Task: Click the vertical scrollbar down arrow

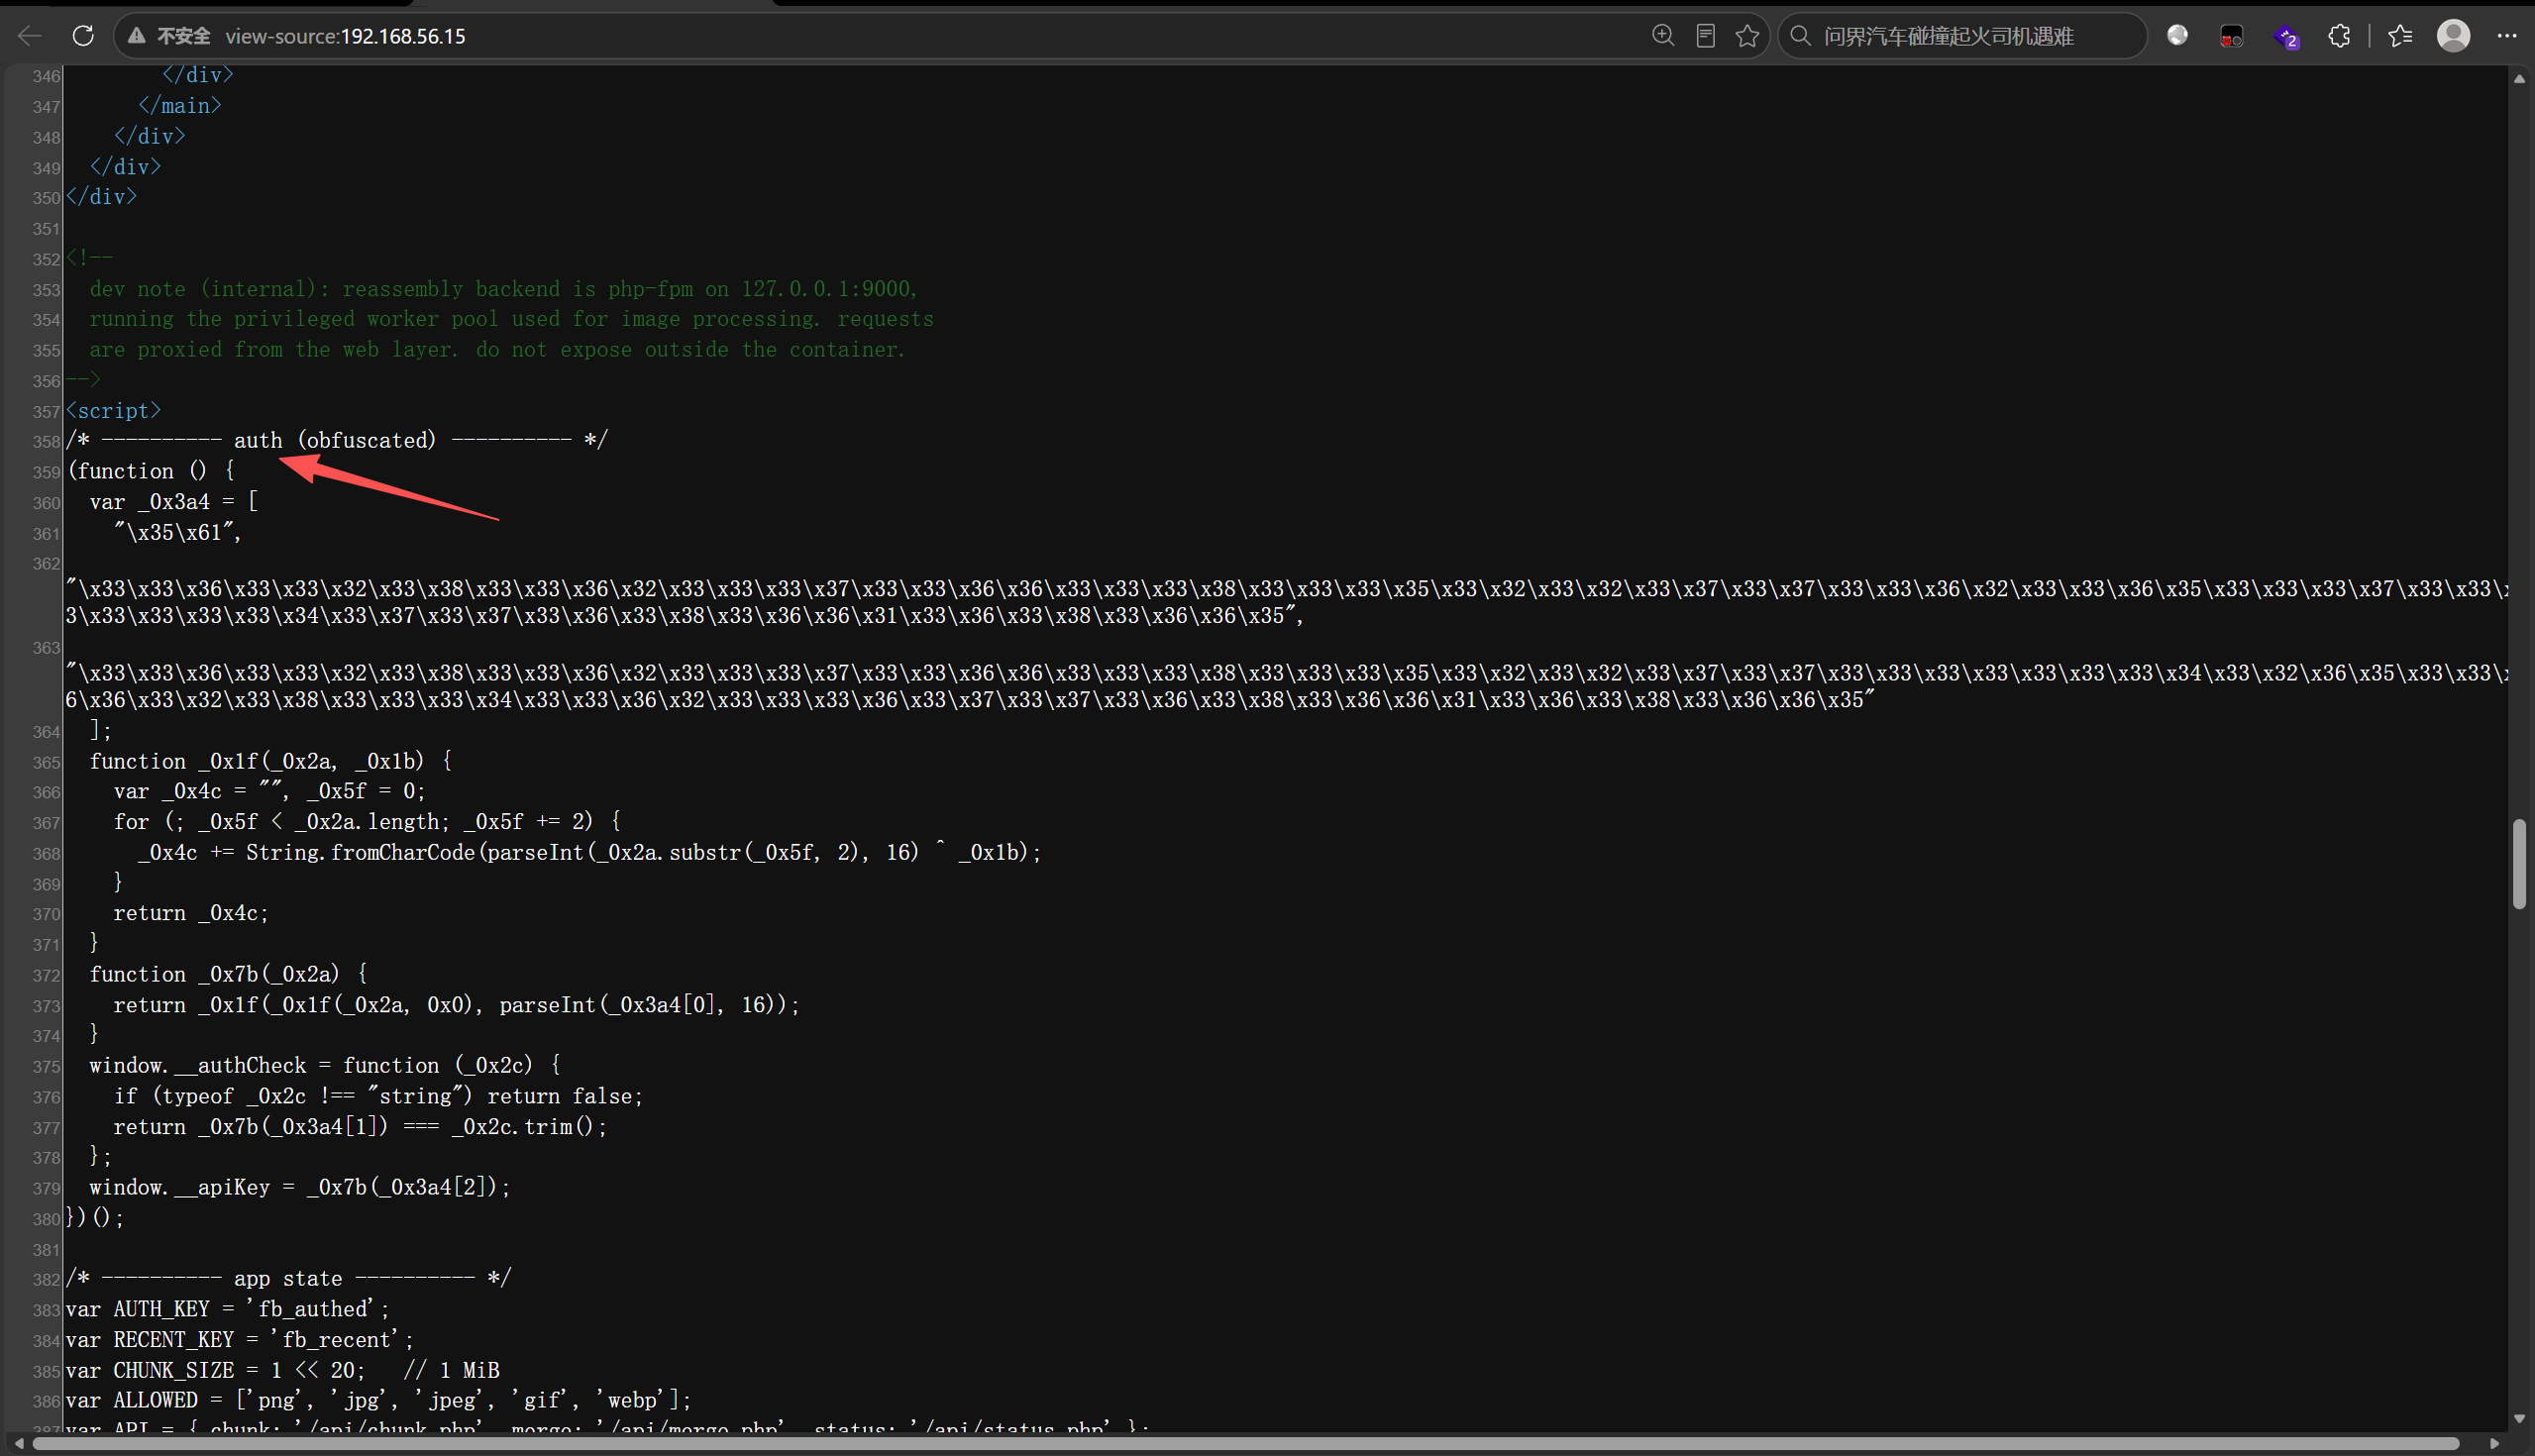Action: 2519,1419
